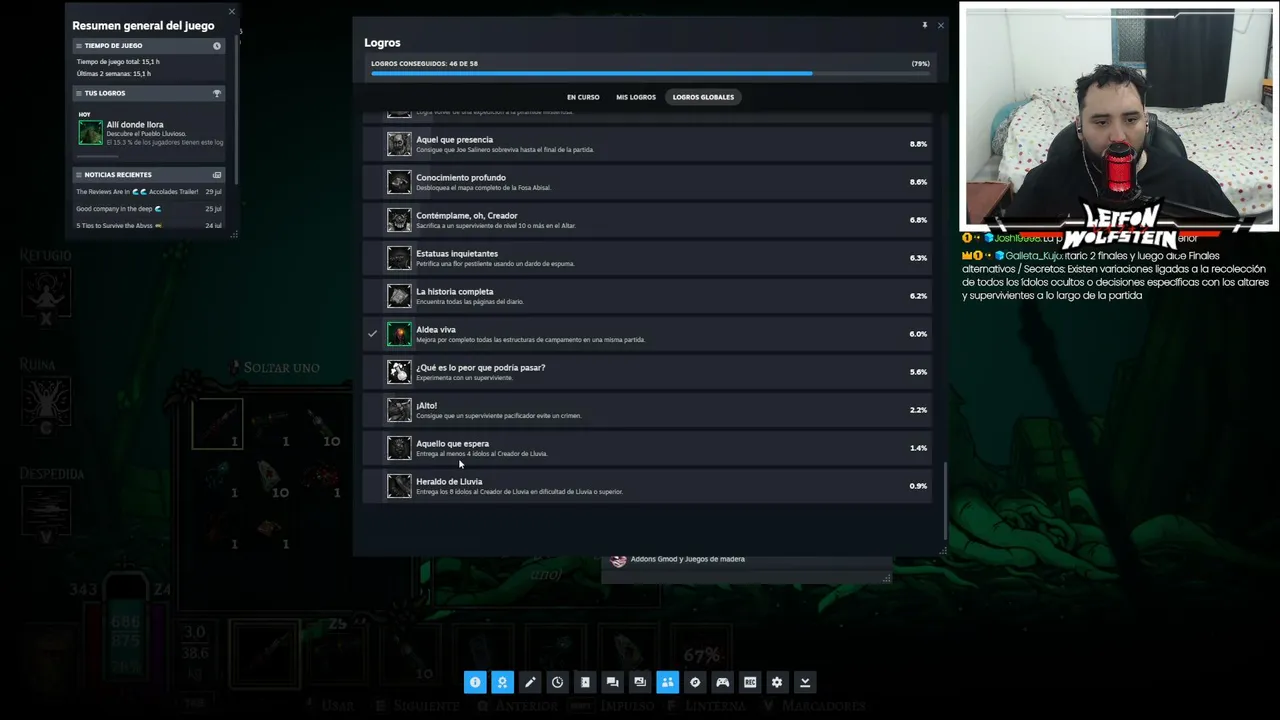This screenshot has height=720, width=1280.
Task: Click the La historia completa achievement icon
Action: [x=399, y=296]
